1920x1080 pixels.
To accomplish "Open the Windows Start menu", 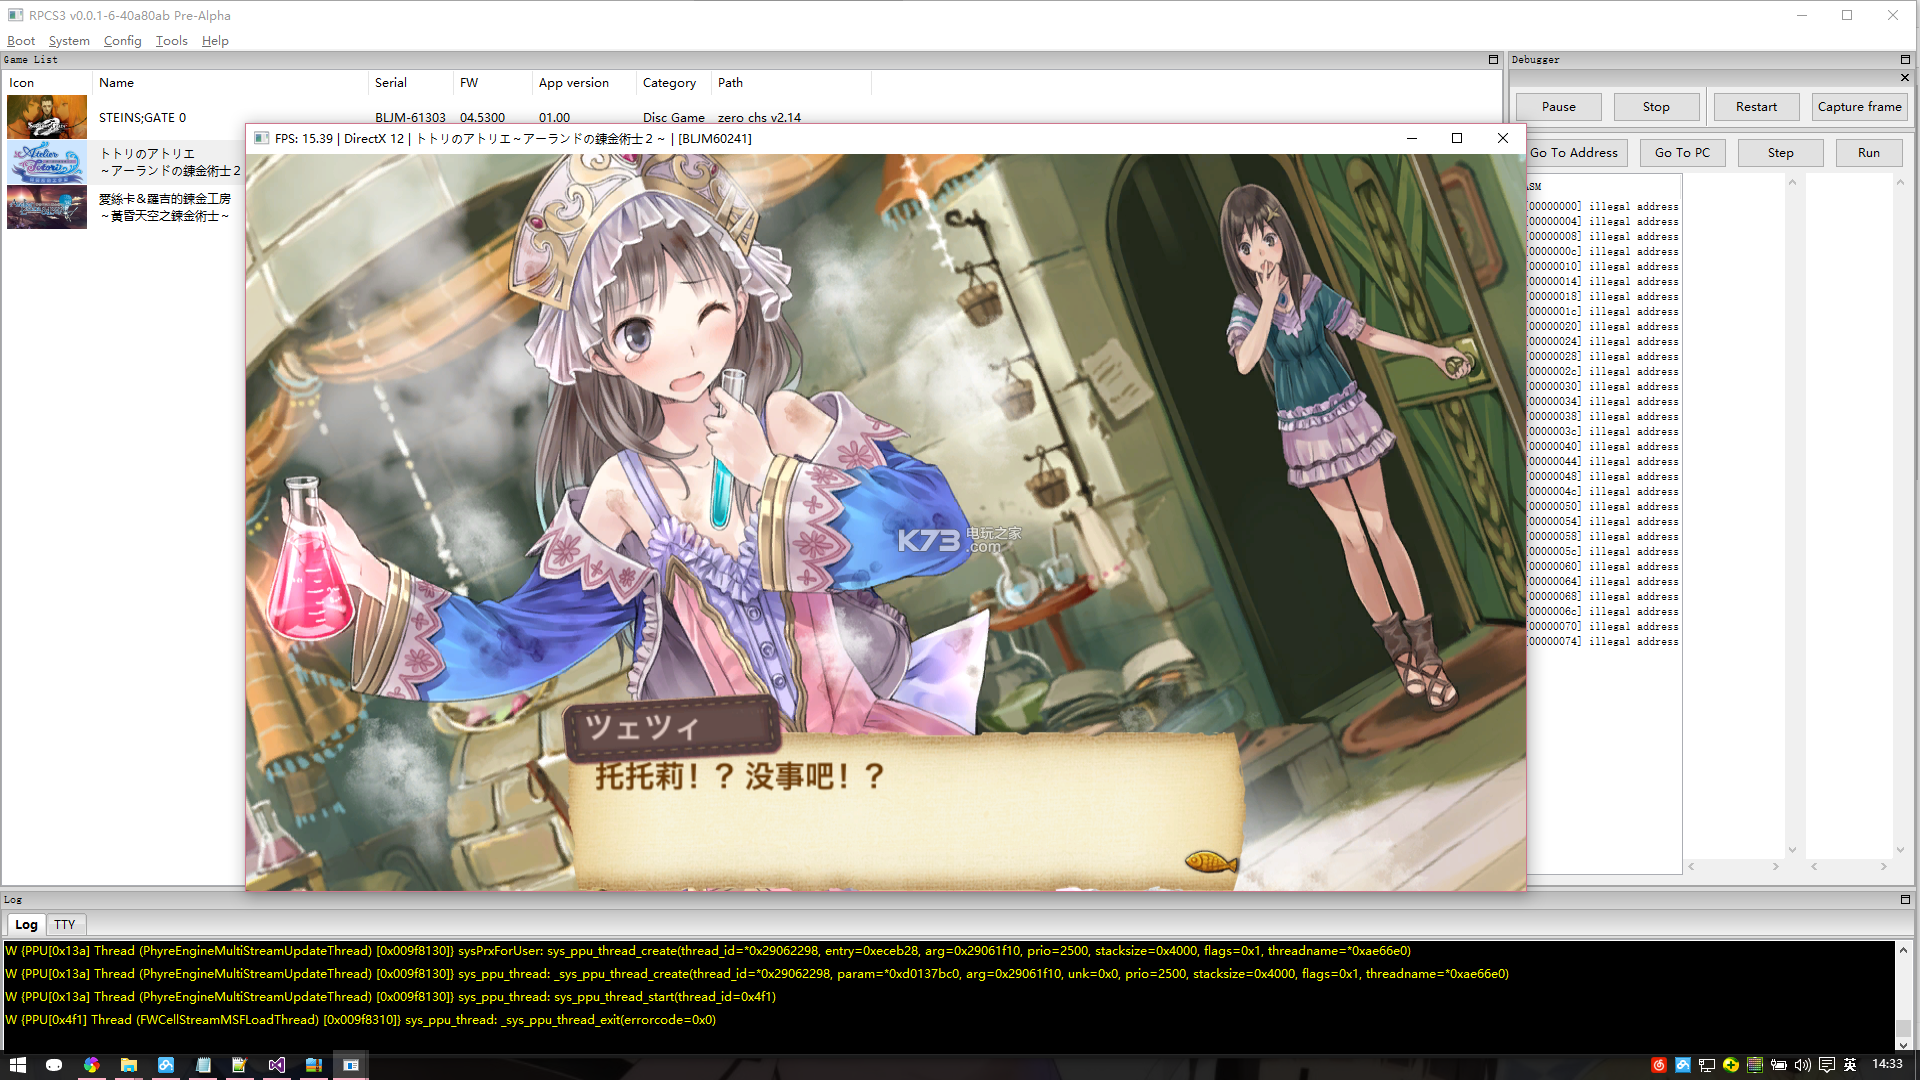I will (x=18, y=1065).
